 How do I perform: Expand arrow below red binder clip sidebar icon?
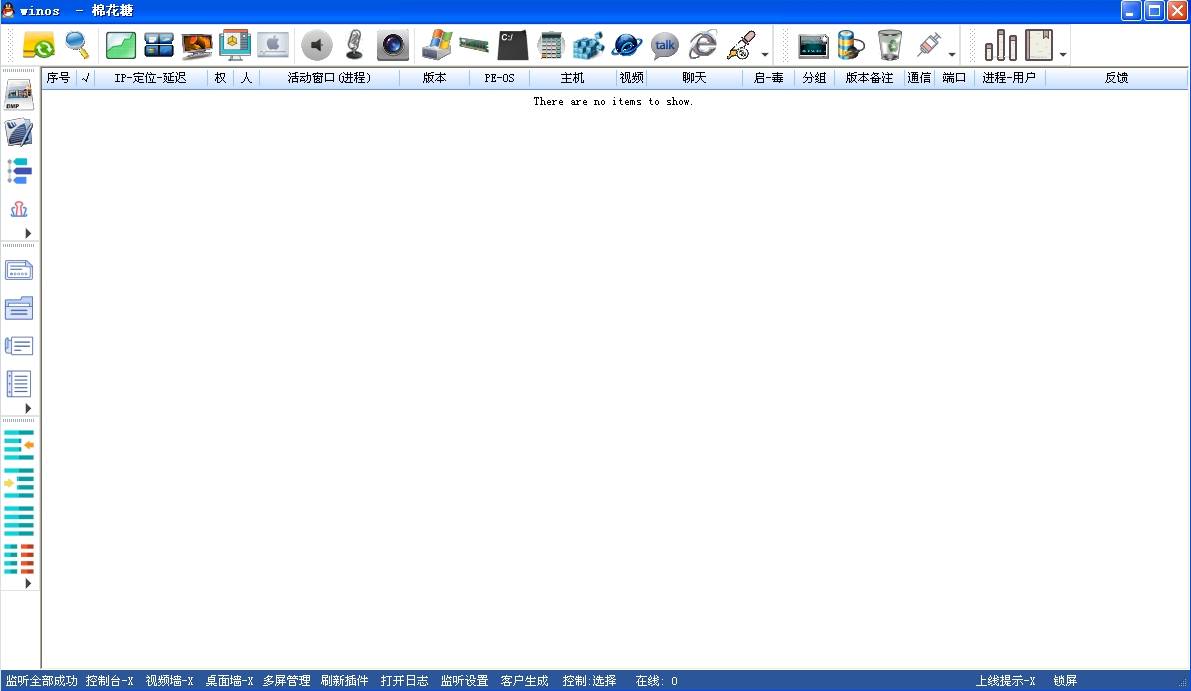pyautogui.click(x=28, y=233)
